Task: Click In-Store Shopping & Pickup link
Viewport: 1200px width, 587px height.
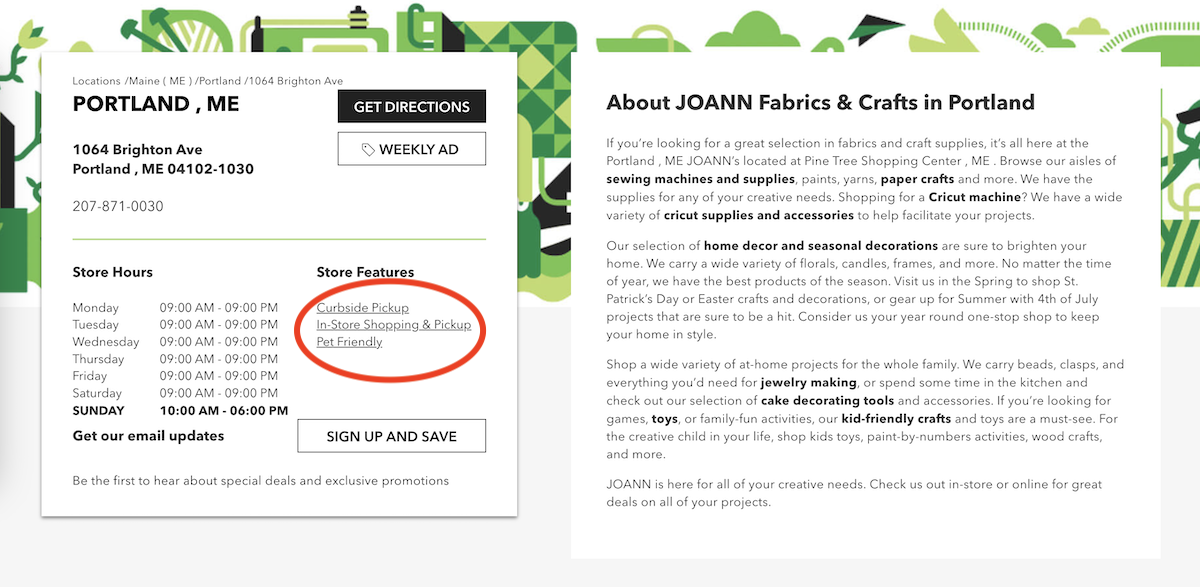Action: [393, 325]
